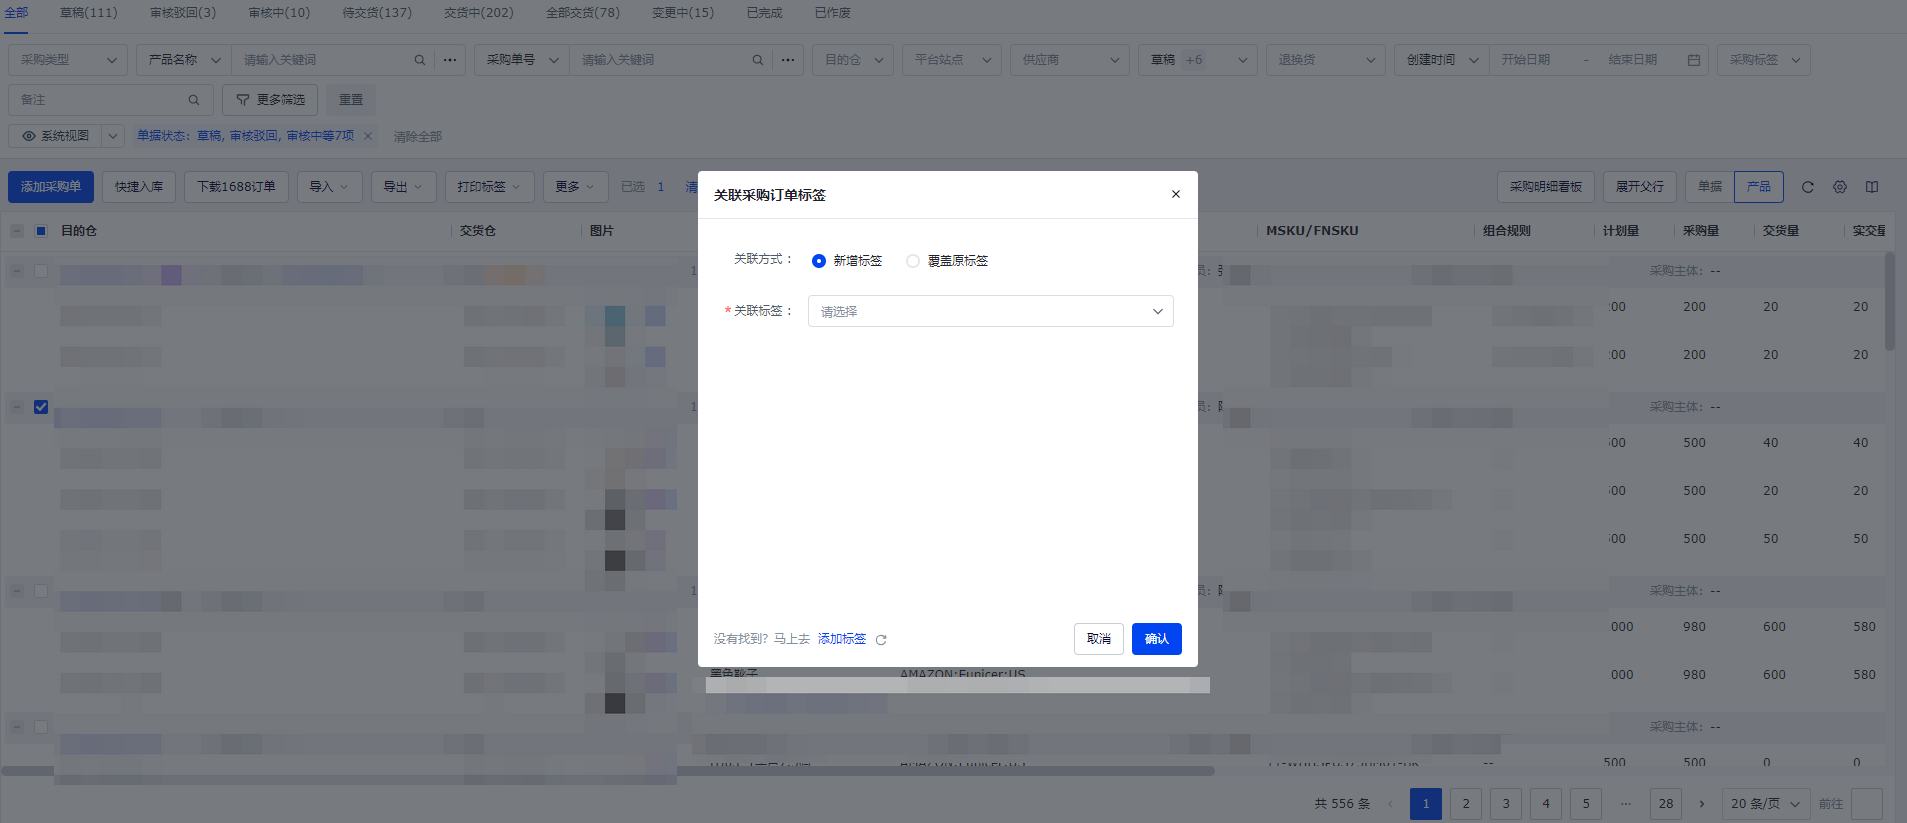Screen dimensions: 1907x823
Task: Expand the 平台站点 filter dropdown
Action: coord(952,60)
